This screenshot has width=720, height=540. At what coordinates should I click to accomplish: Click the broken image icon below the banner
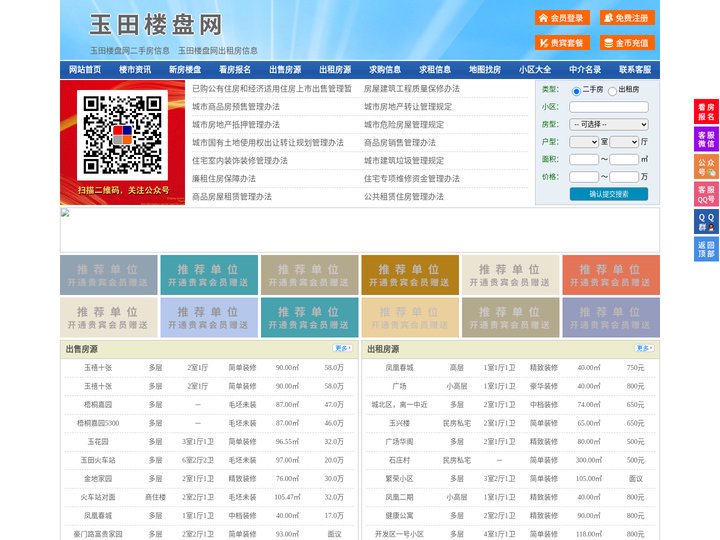(65, 213)
